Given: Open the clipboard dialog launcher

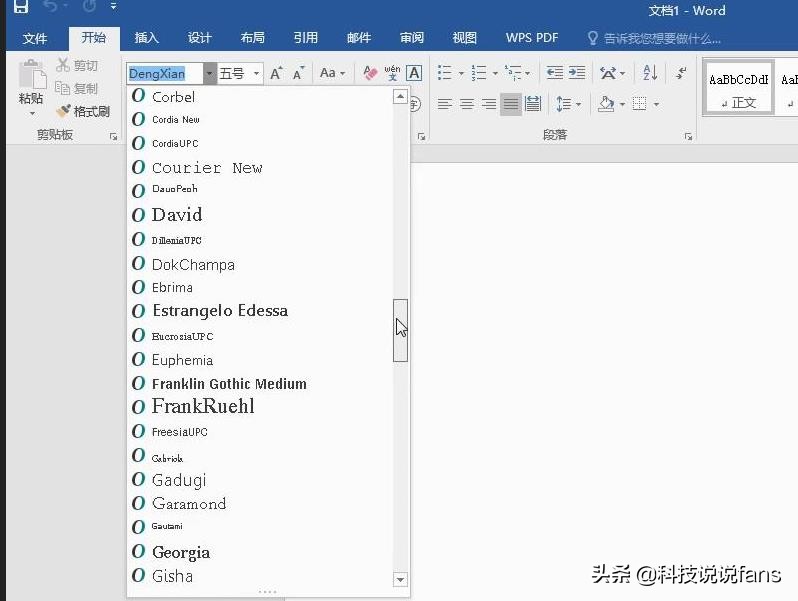Looking at the screenshot, I should click(x=113, y=136).
